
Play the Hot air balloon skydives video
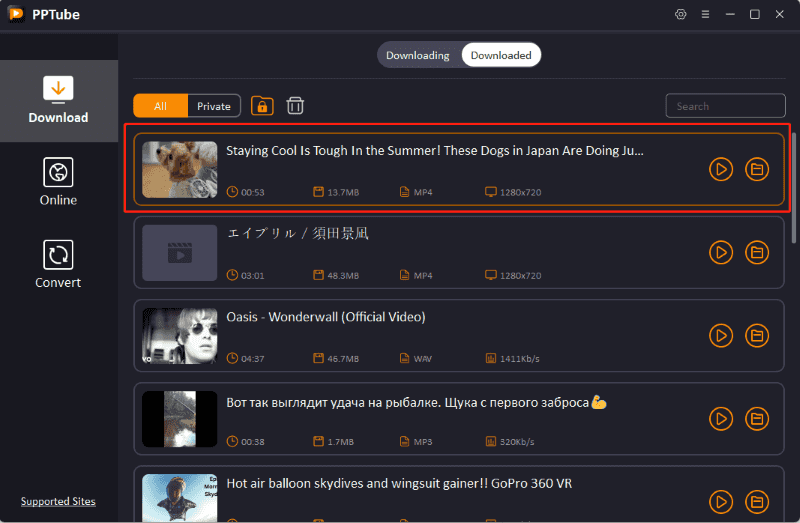click(x=721, y=502)
